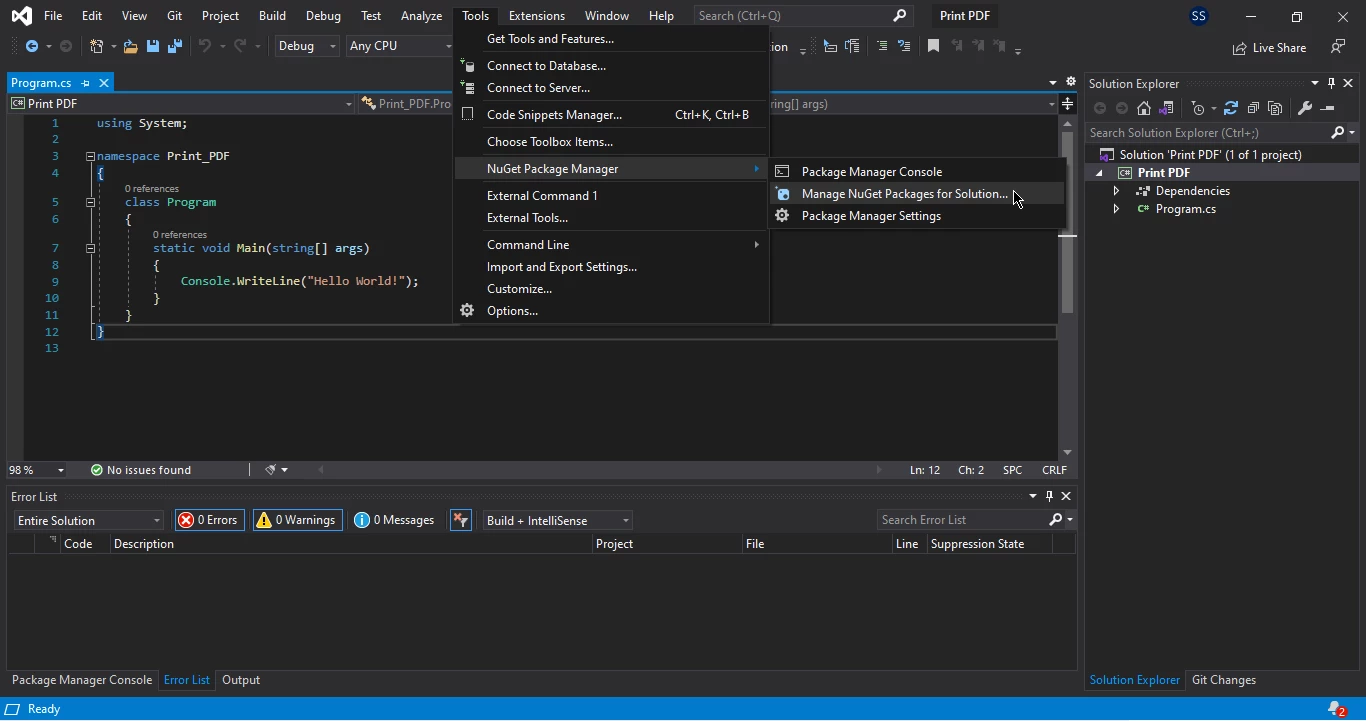Click the Live Share button
Screen dimensions: 1366x721
click(x=1269, y=47)
